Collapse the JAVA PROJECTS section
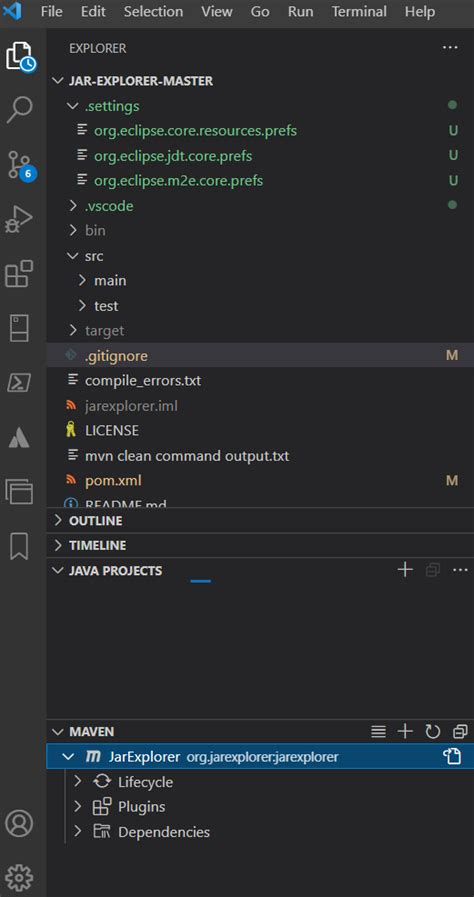Screen dimensions: 474x897 [x=58, y=570]
